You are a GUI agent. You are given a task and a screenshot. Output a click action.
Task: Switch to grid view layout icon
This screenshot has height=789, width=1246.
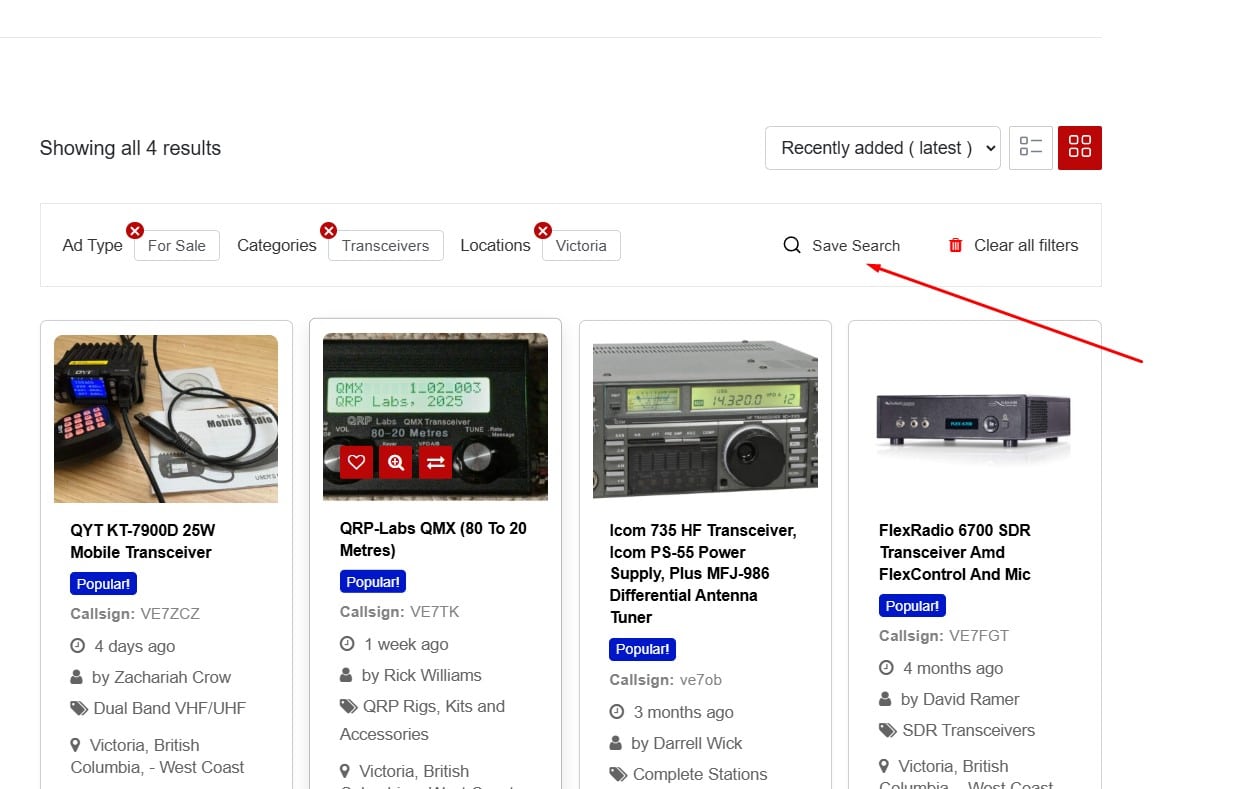point(1080,148)
